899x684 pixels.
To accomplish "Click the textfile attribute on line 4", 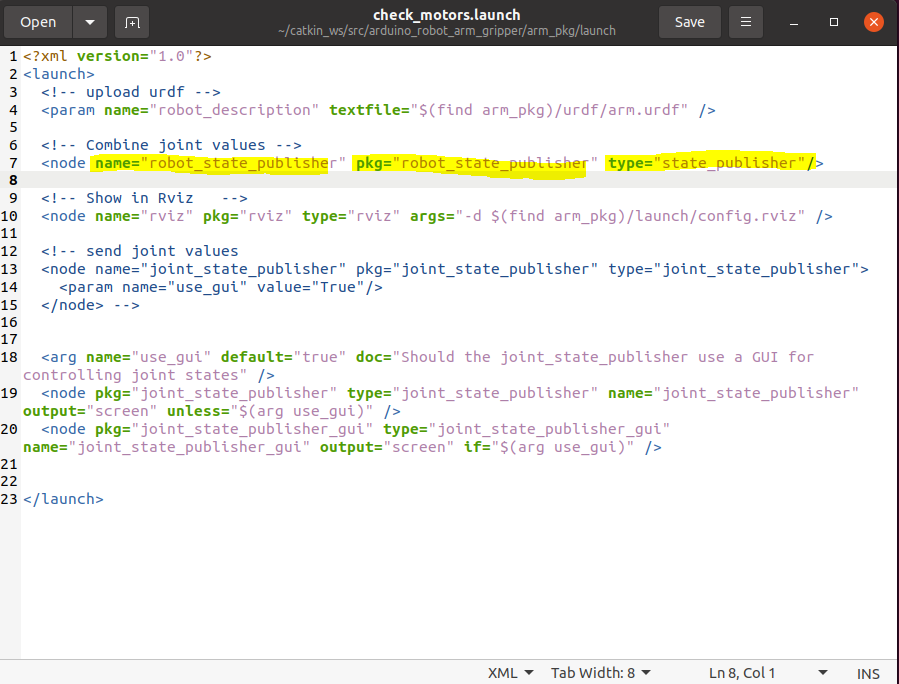I will [x=509, y=110].
